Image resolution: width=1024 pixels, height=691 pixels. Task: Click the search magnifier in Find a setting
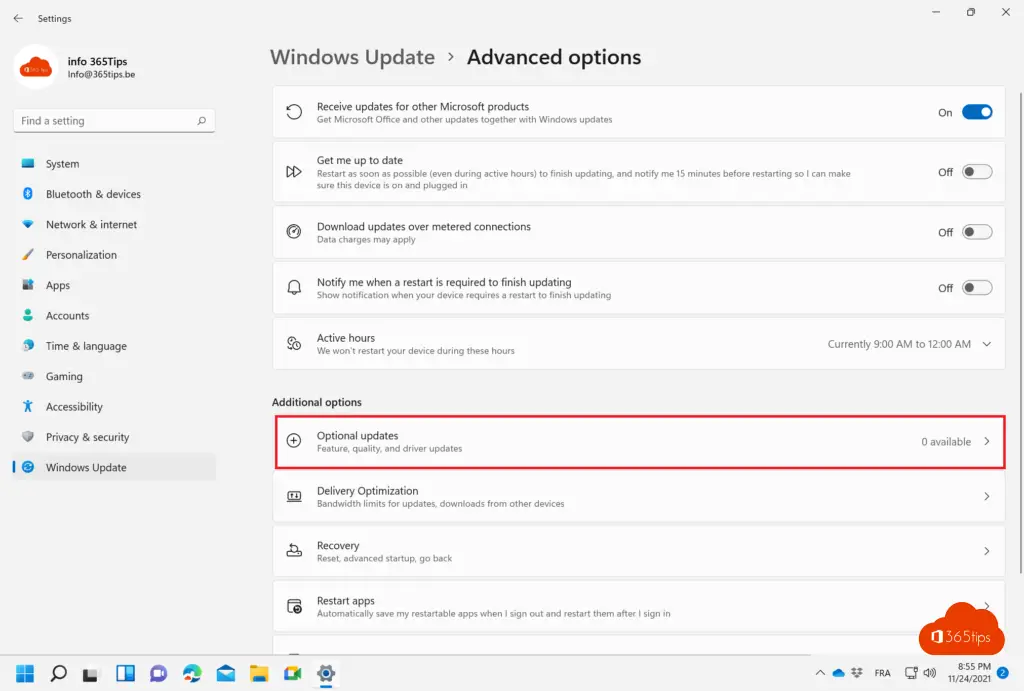pos(201,121)
